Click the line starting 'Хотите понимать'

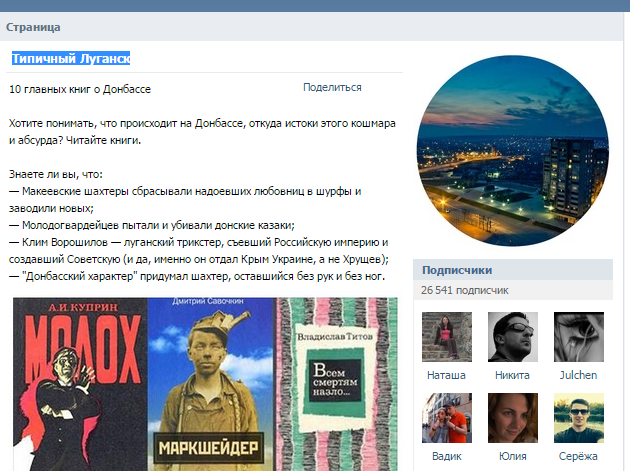202,132
